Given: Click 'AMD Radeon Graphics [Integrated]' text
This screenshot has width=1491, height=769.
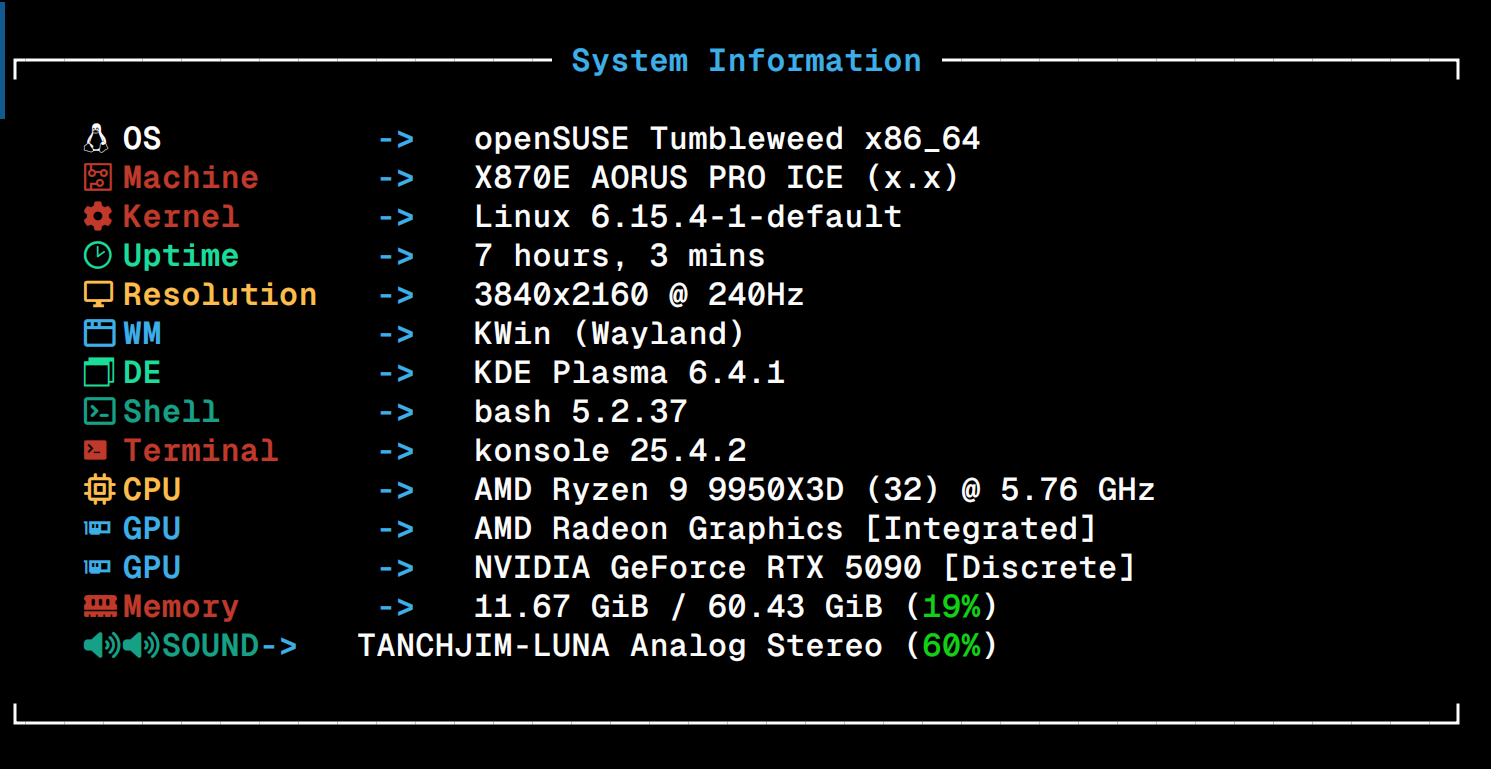Looking at the screenshot, I should coord(785,528).
